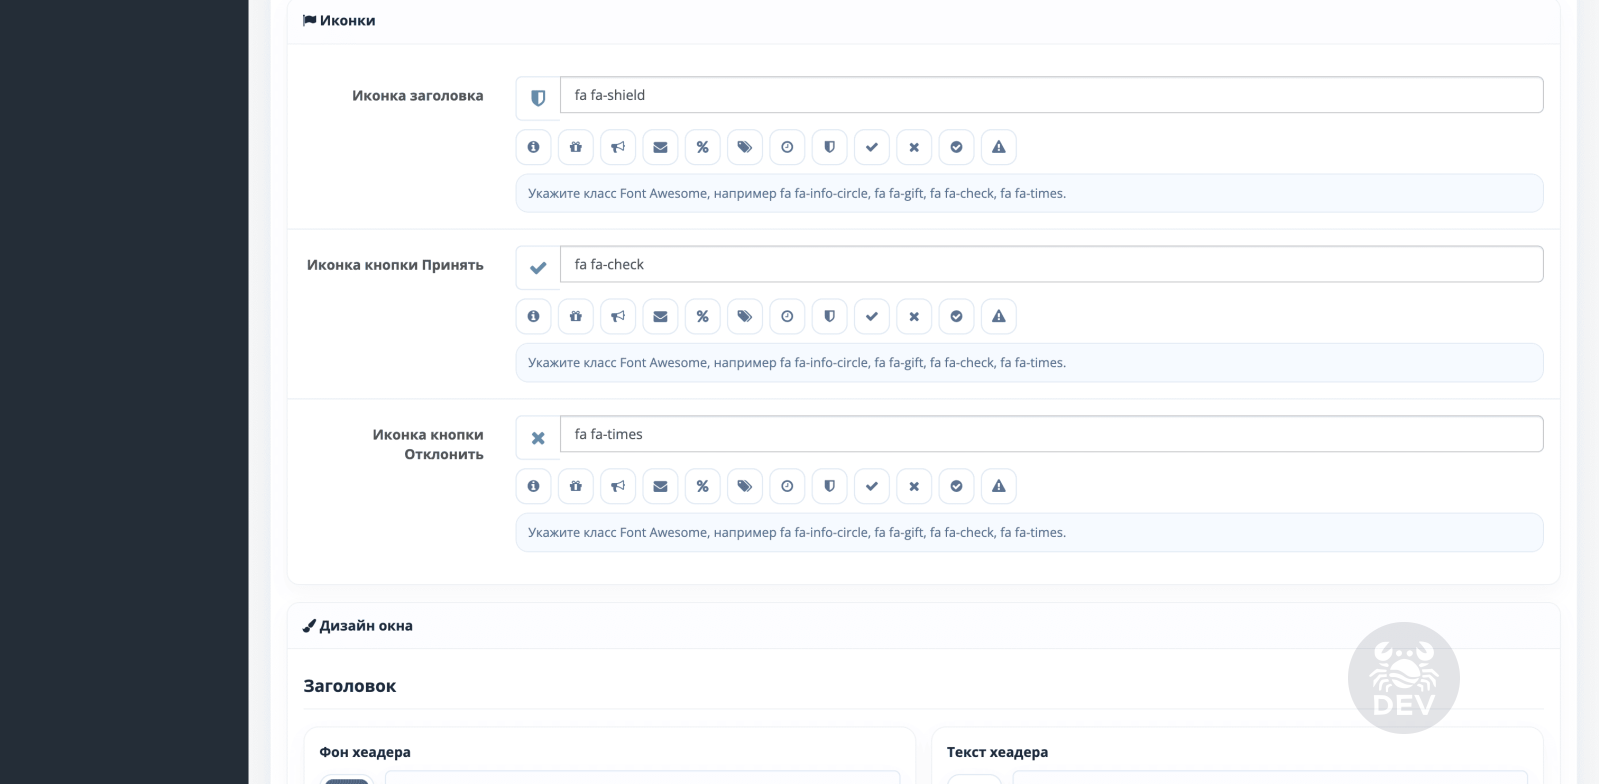Use checkmark icon preset for Иконка заголовка
Viewport: 1600px width, 784px height.
(872, 147)
